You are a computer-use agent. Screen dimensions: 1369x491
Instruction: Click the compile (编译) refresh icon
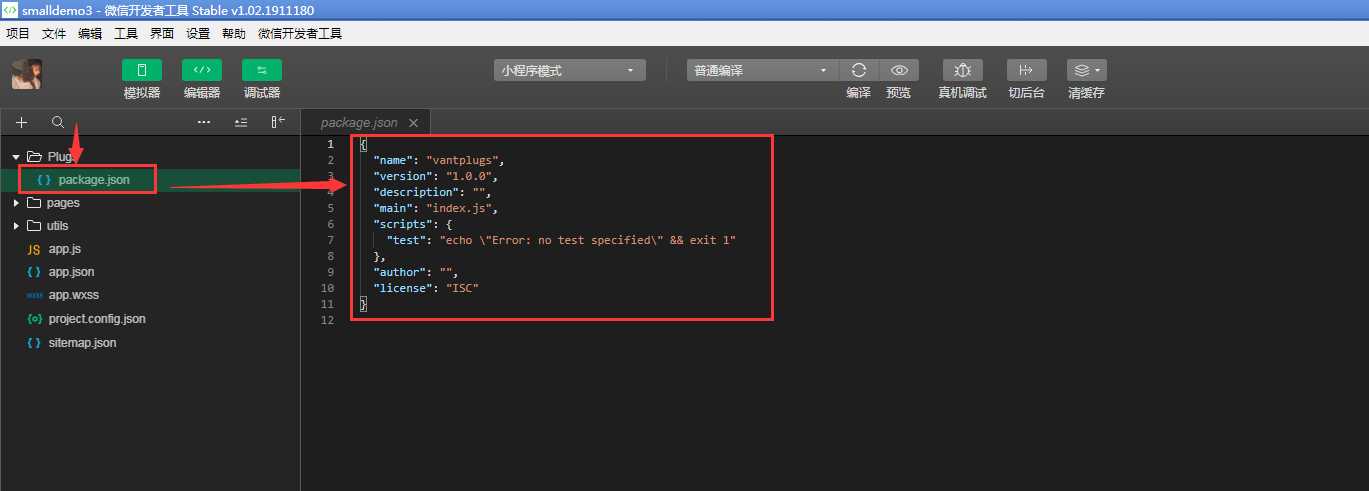click(858, 70)
